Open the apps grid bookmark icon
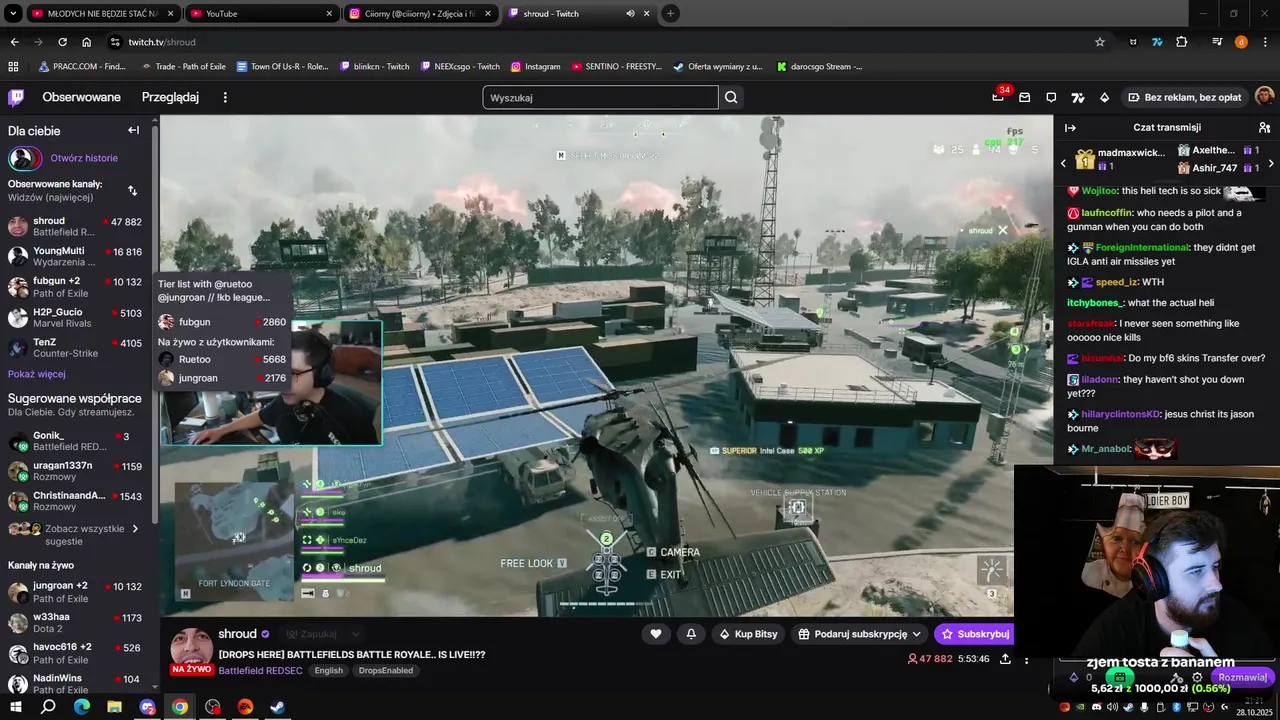1280x720 pixels. pyautogui.click(x=13, y=67)
